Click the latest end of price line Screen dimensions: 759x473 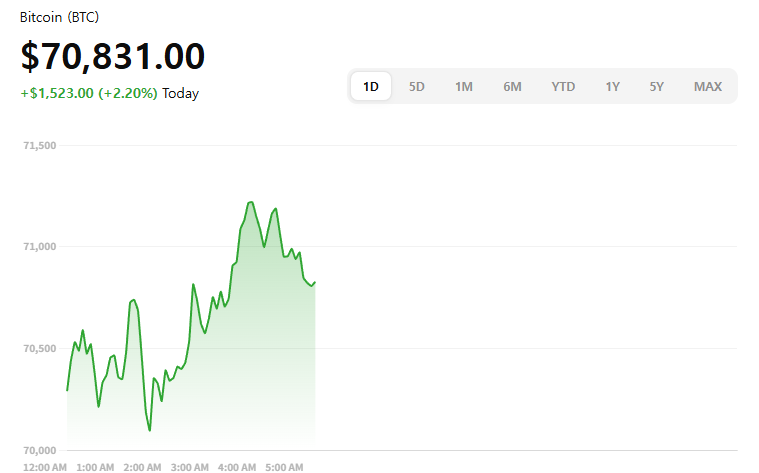[315, 282]
